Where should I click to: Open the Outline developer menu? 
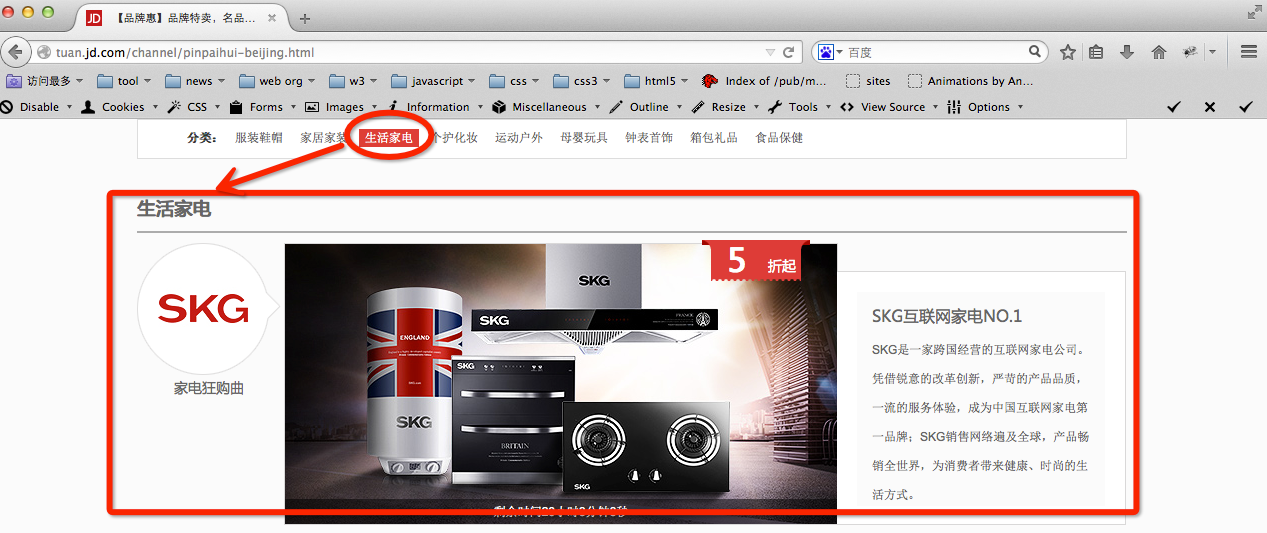[x=644, y=107]
